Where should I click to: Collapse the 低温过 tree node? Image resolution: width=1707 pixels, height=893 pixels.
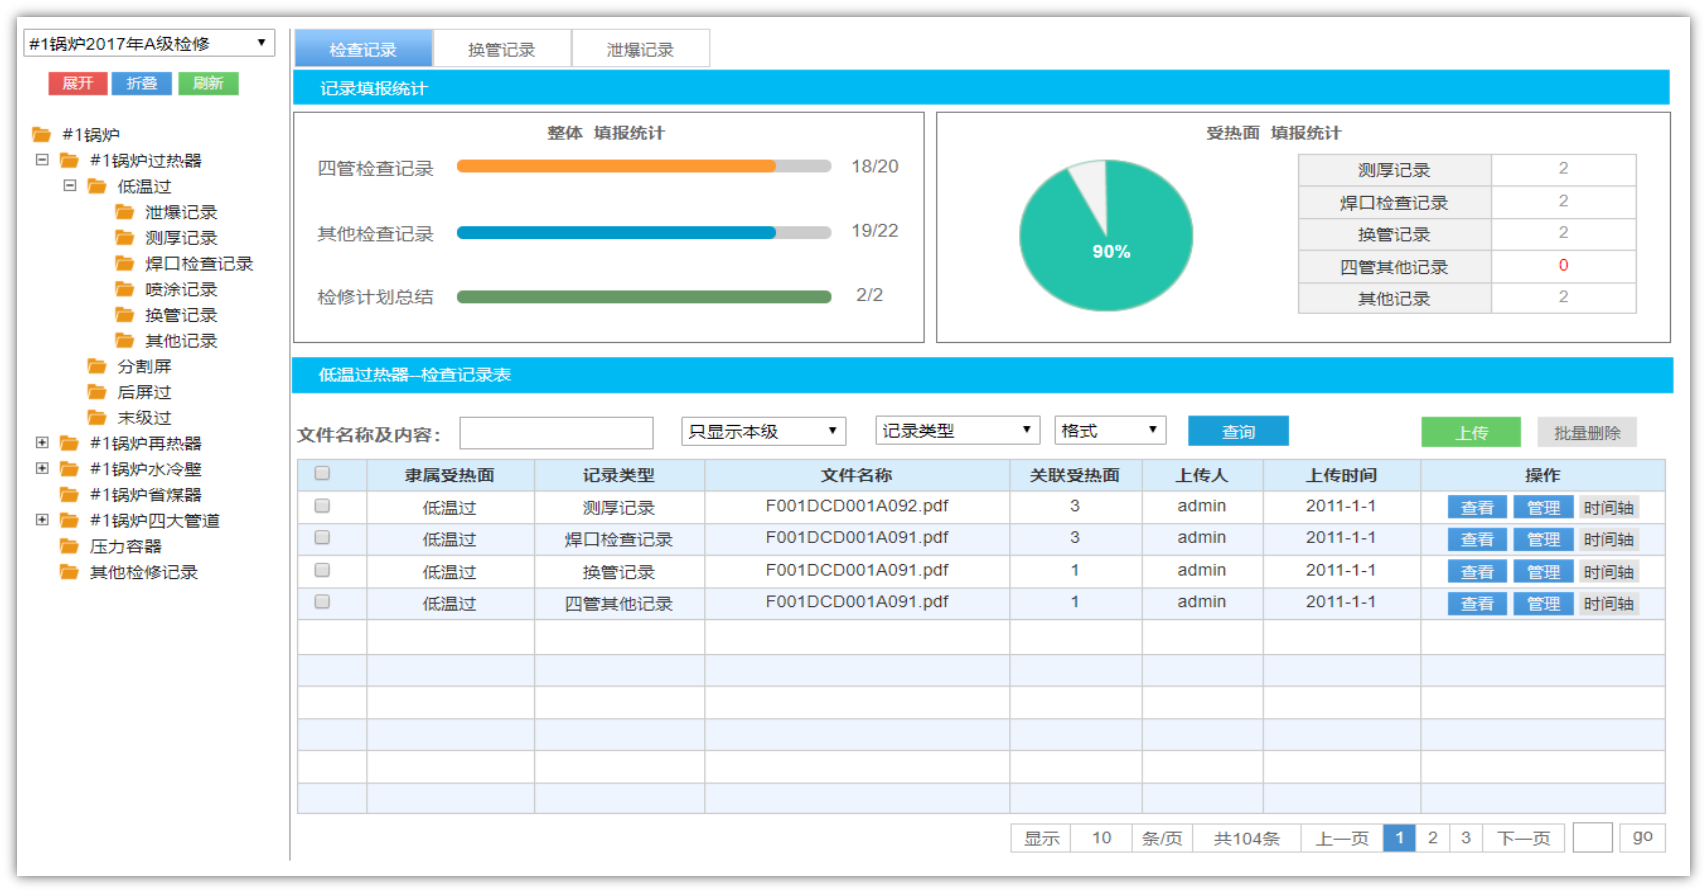pyautogui.click(x=70, y=186)
